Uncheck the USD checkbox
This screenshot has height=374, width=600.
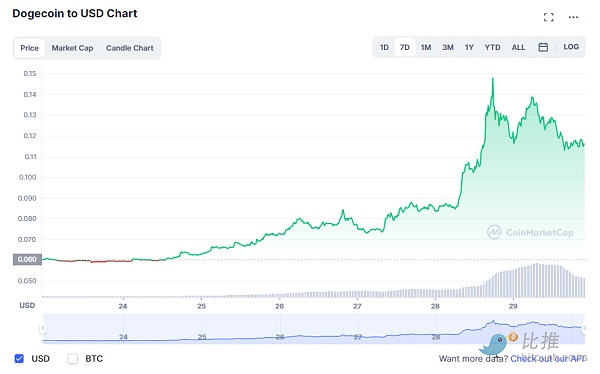coord(19,359)
